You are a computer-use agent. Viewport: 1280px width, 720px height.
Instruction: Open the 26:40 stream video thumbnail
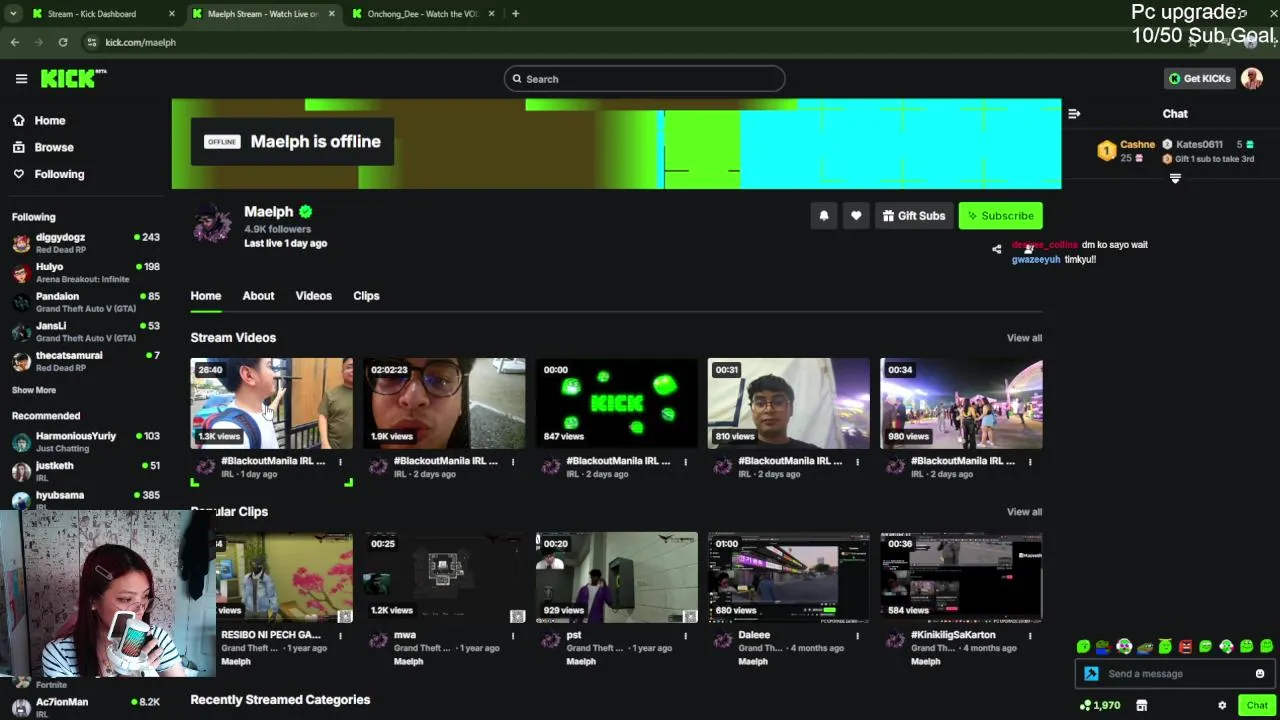(272, 403)
